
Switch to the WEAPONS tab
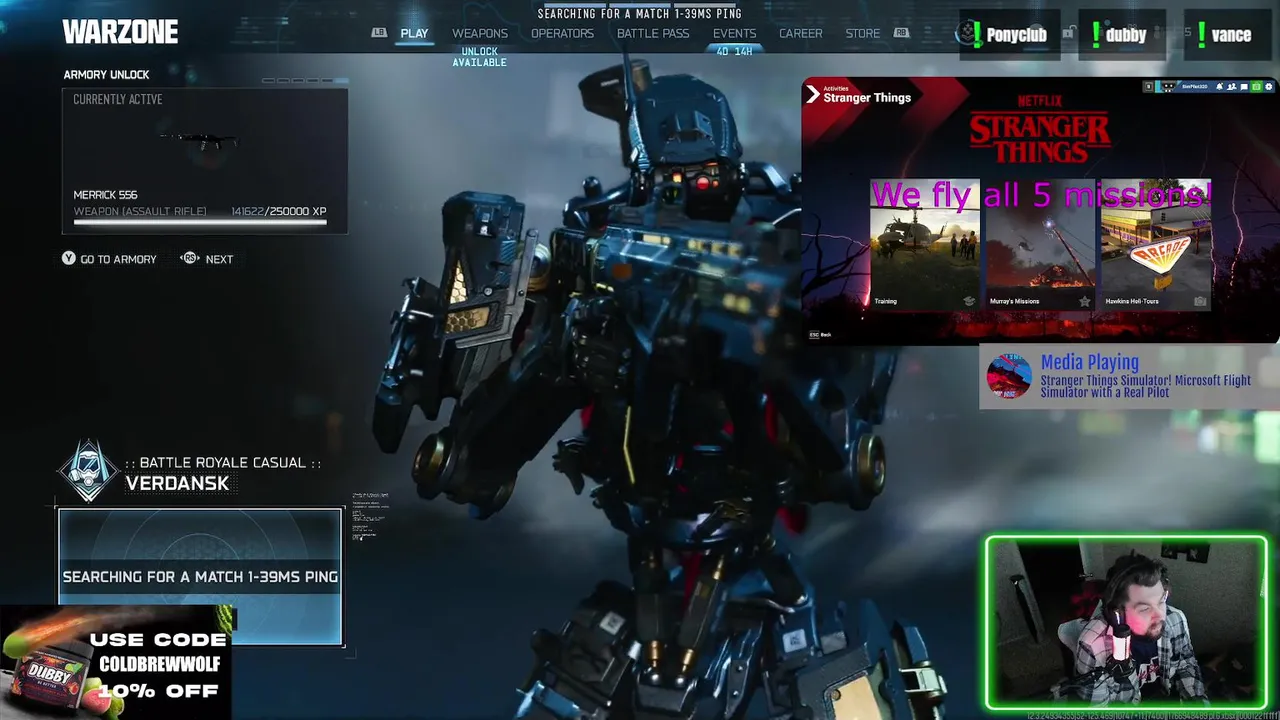480,33
